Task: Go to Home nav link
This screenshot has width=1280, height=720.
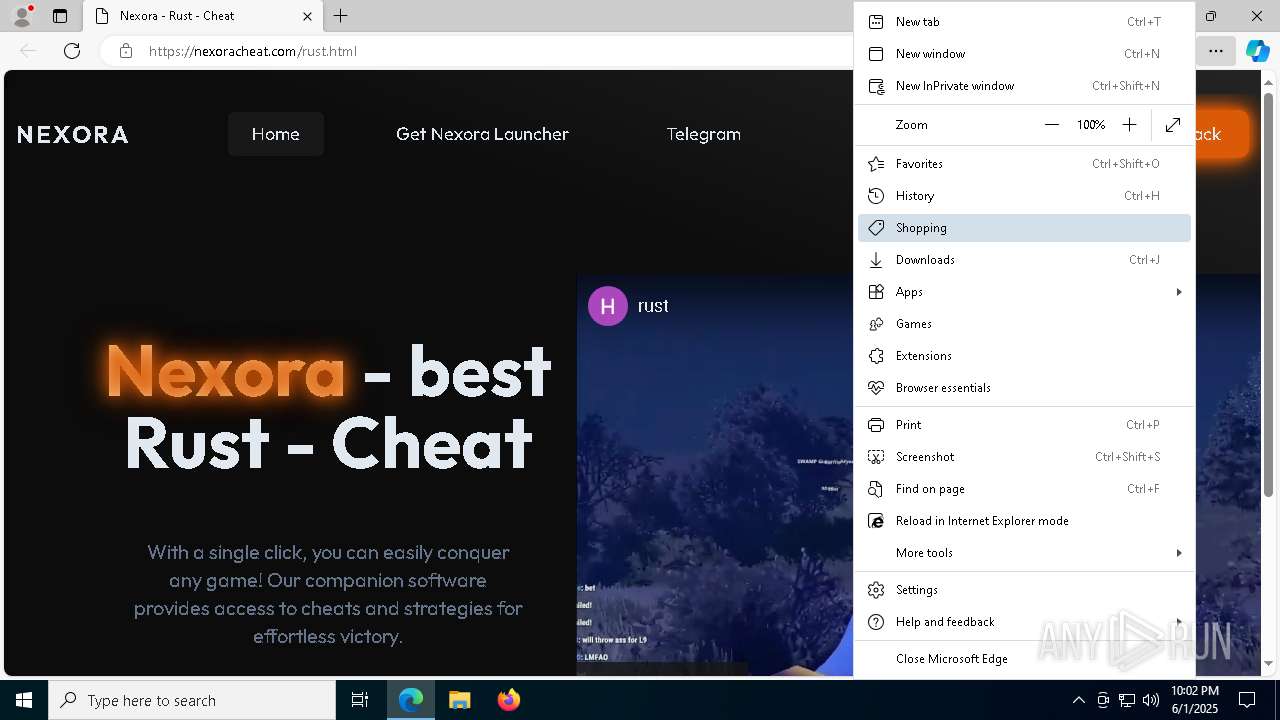Action: click(276, 134)
